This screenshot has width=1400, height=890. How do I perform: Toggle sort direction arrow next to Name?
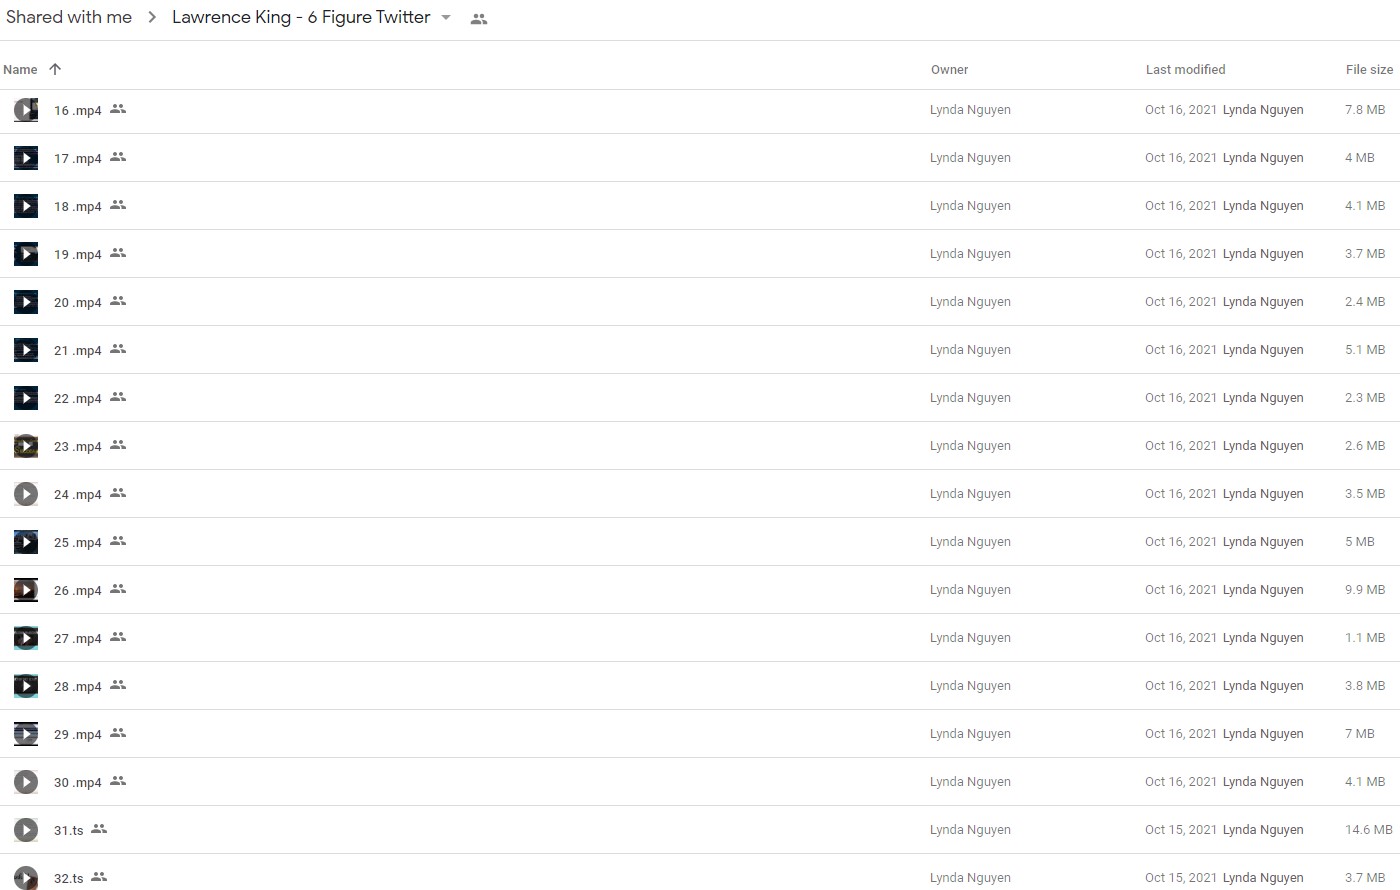pyautogui.click(x=55, y=69)
